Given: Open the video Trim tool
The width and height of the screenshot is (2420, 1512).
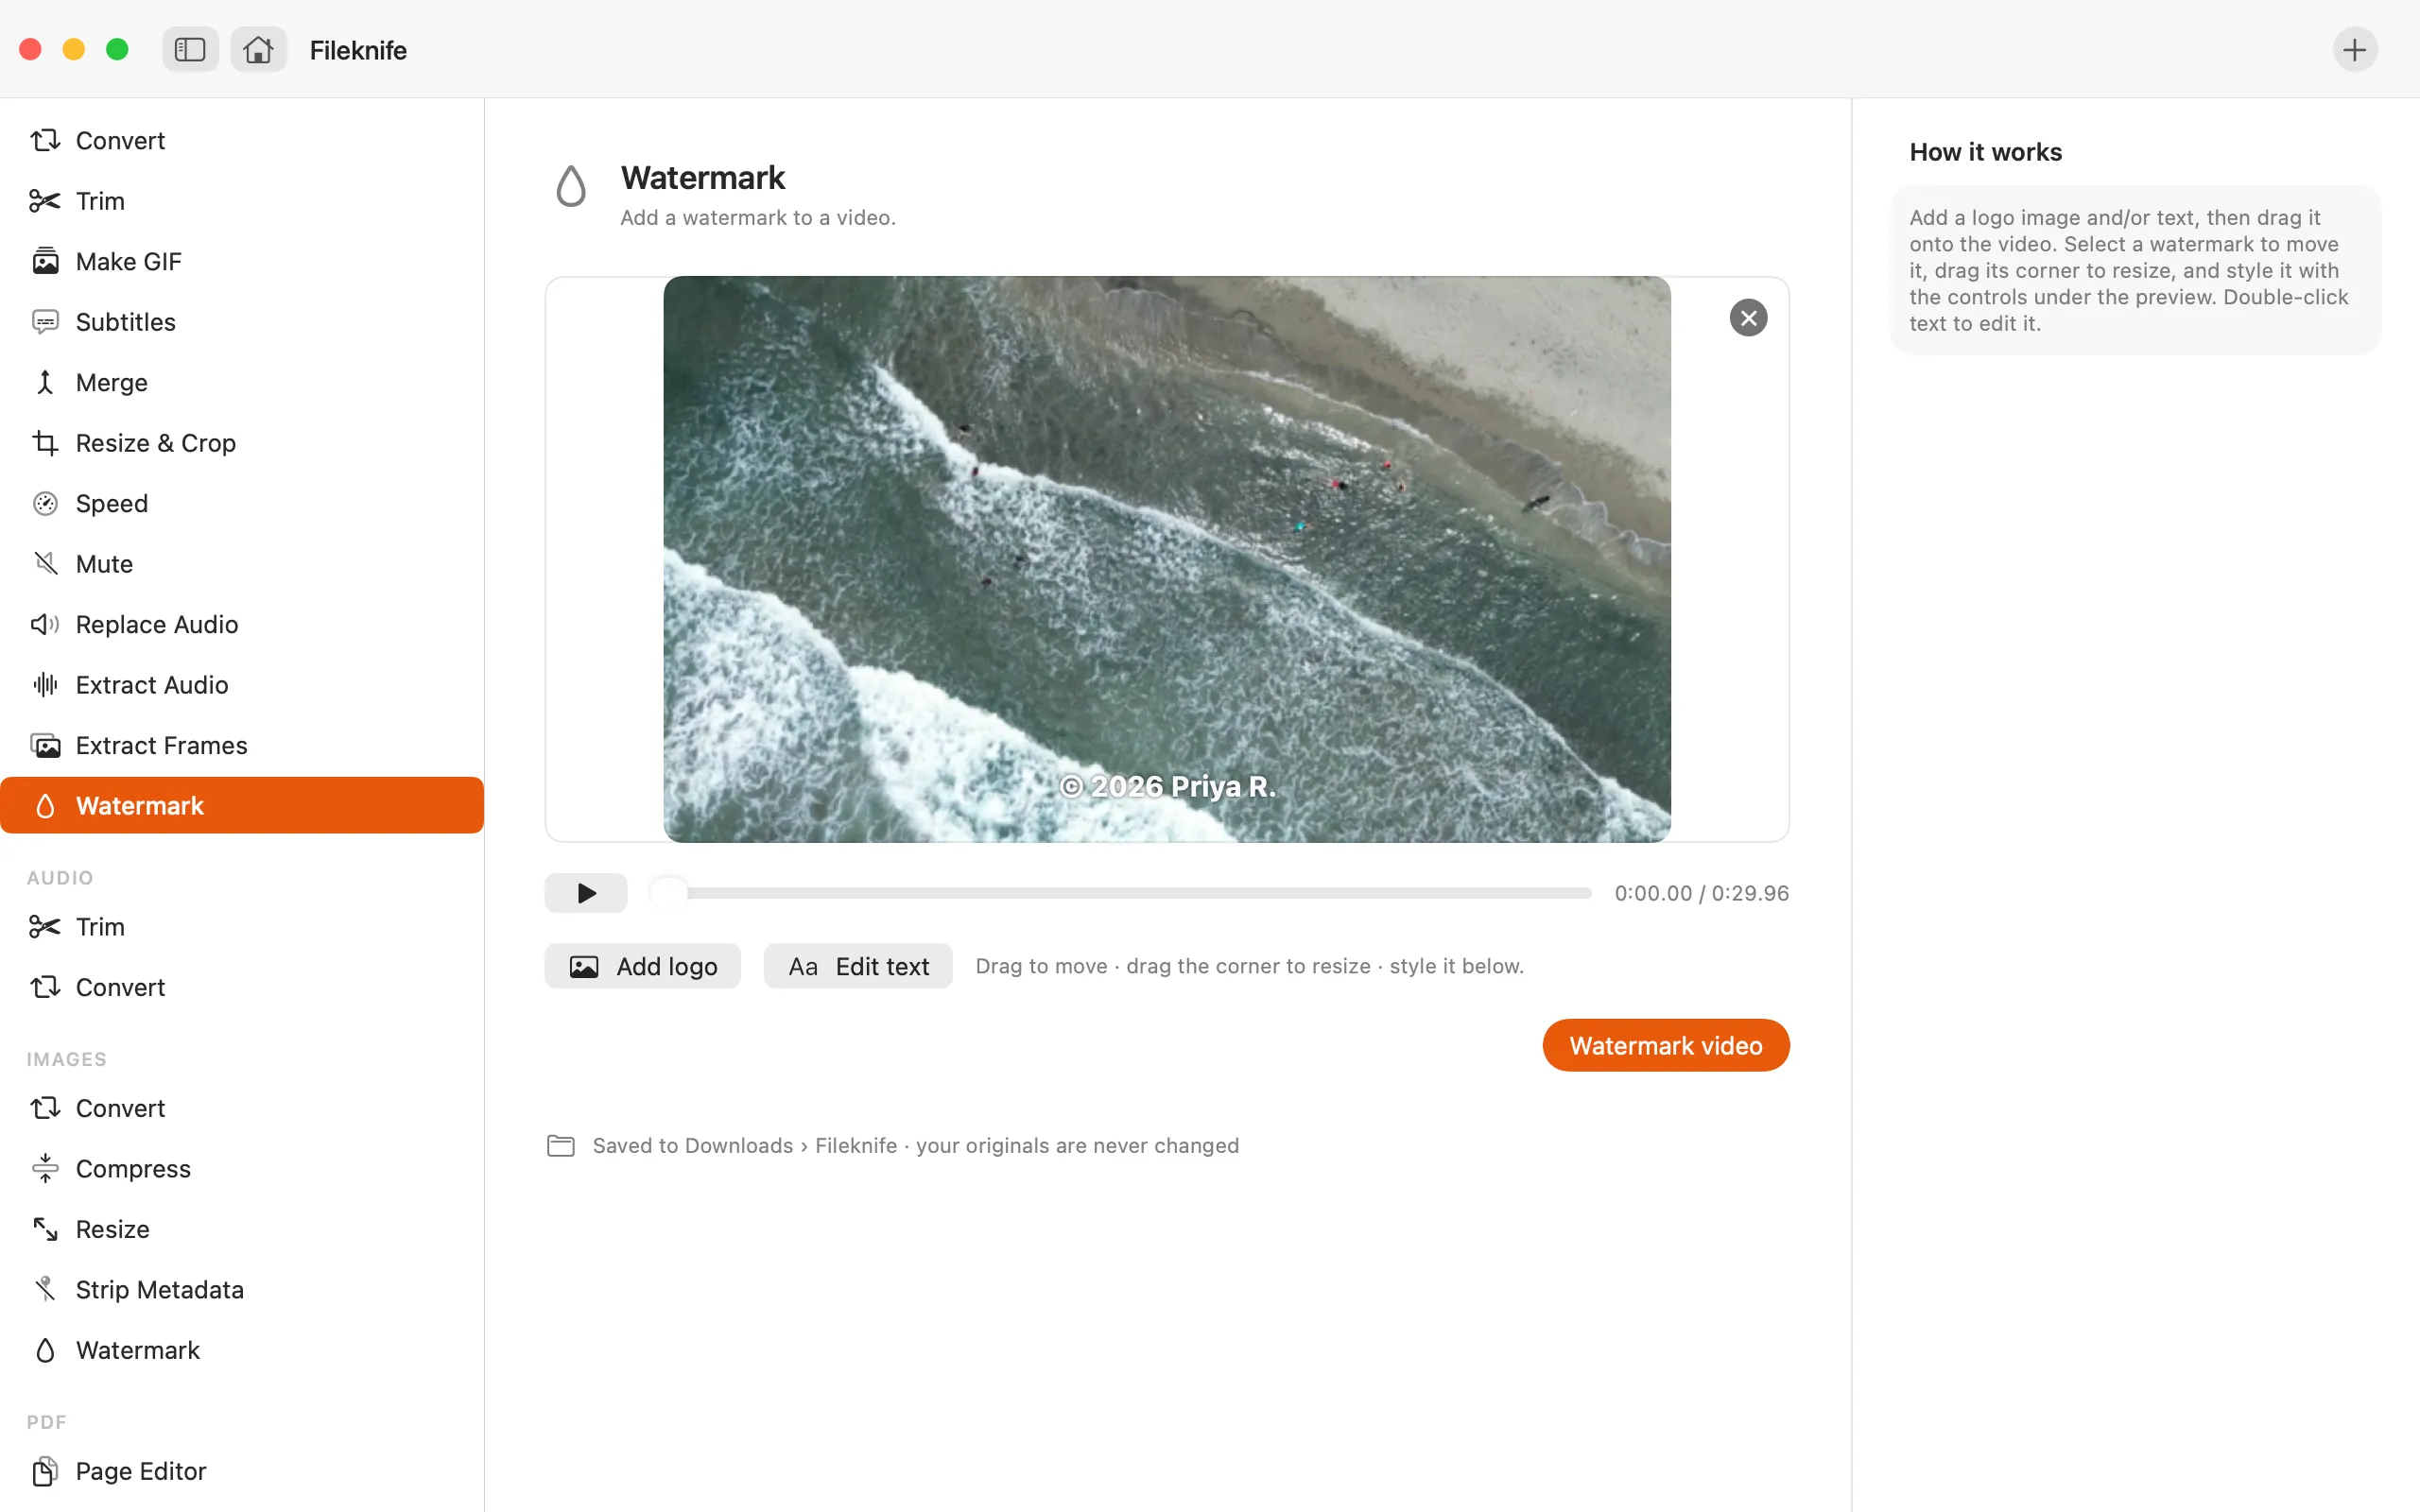Looking at the screenshot, I should tap(242, 201).
